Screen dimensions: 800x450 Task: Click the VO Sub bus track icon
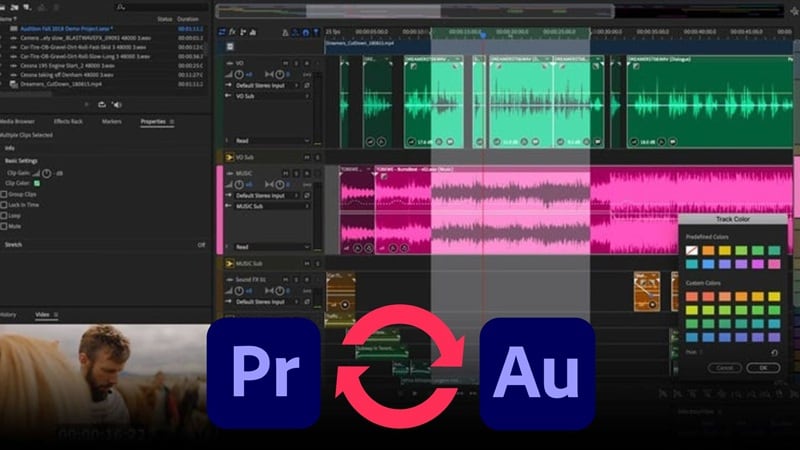coord(229,157)
